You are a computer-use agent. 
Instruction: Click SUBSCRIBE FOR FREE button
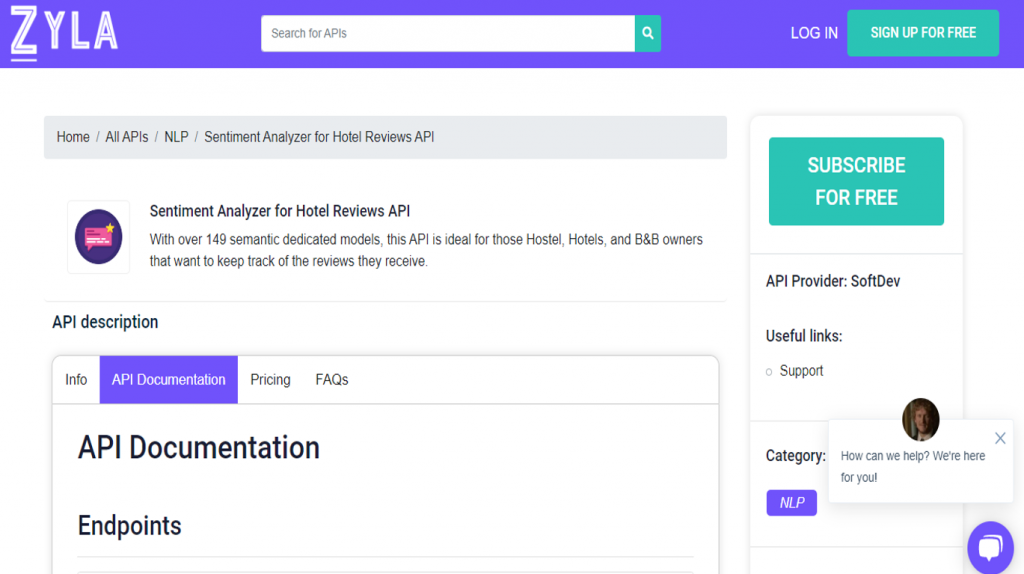856,181
